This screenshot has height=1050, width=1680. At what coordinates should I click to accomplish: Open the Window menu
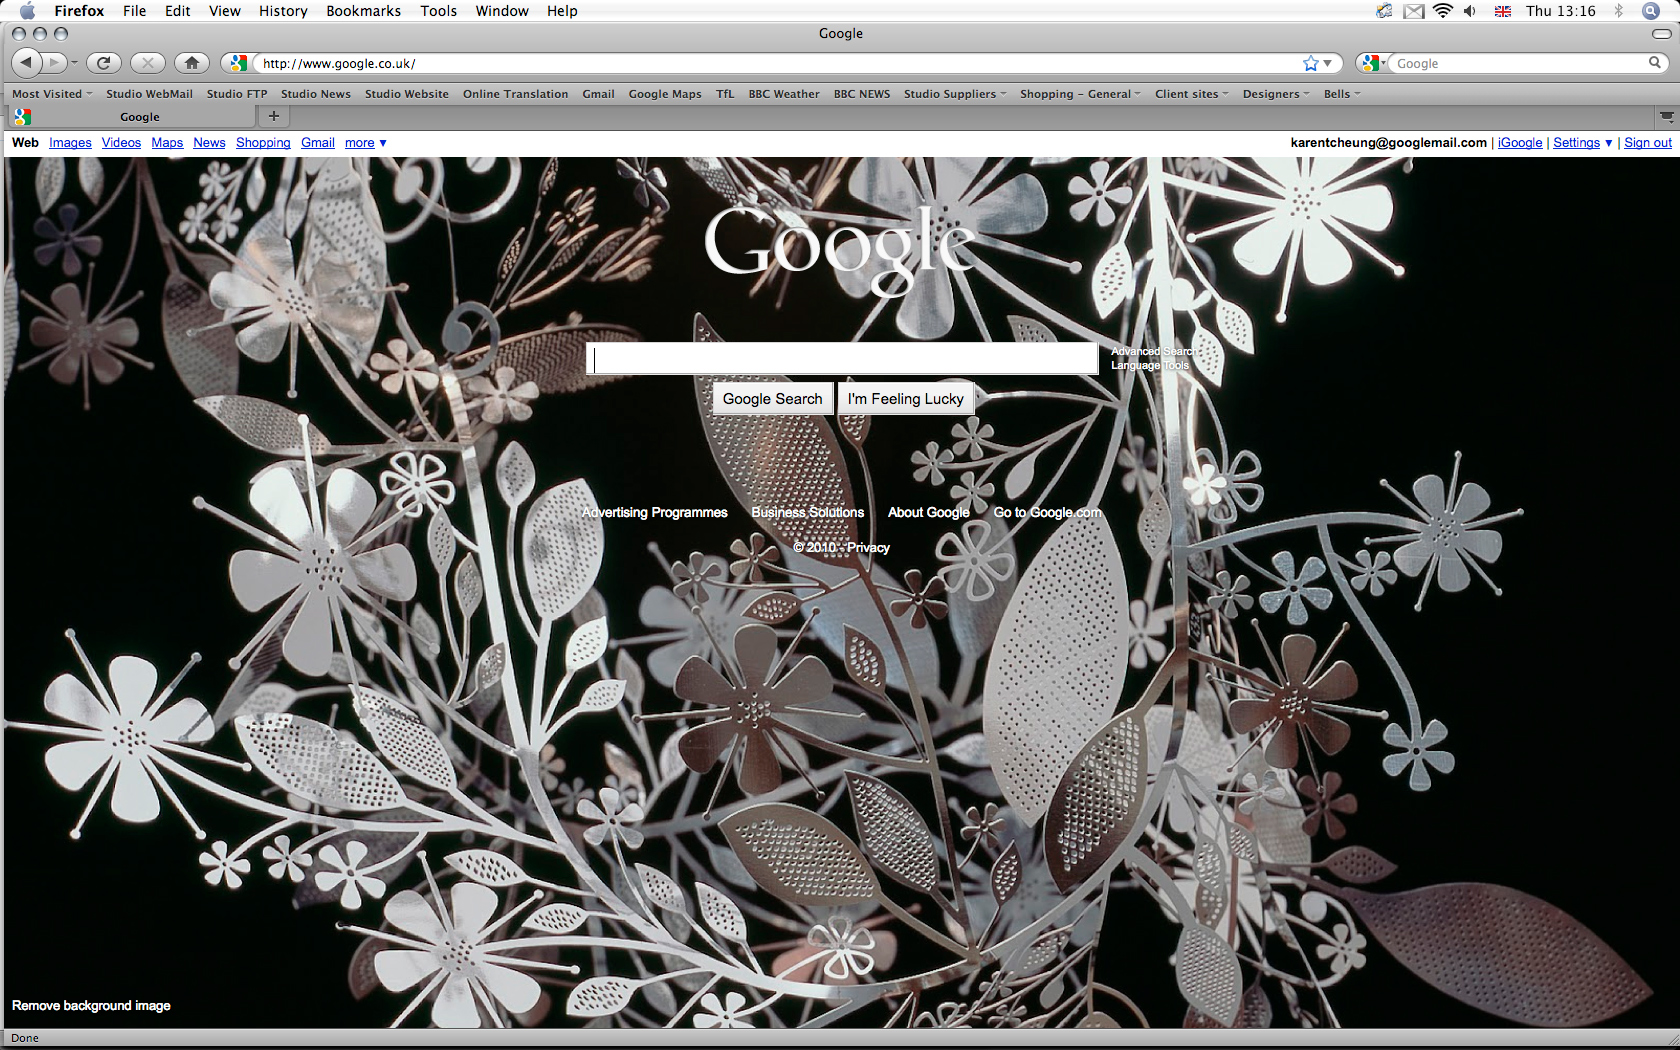pyautogui.click(x=502, y=11)
